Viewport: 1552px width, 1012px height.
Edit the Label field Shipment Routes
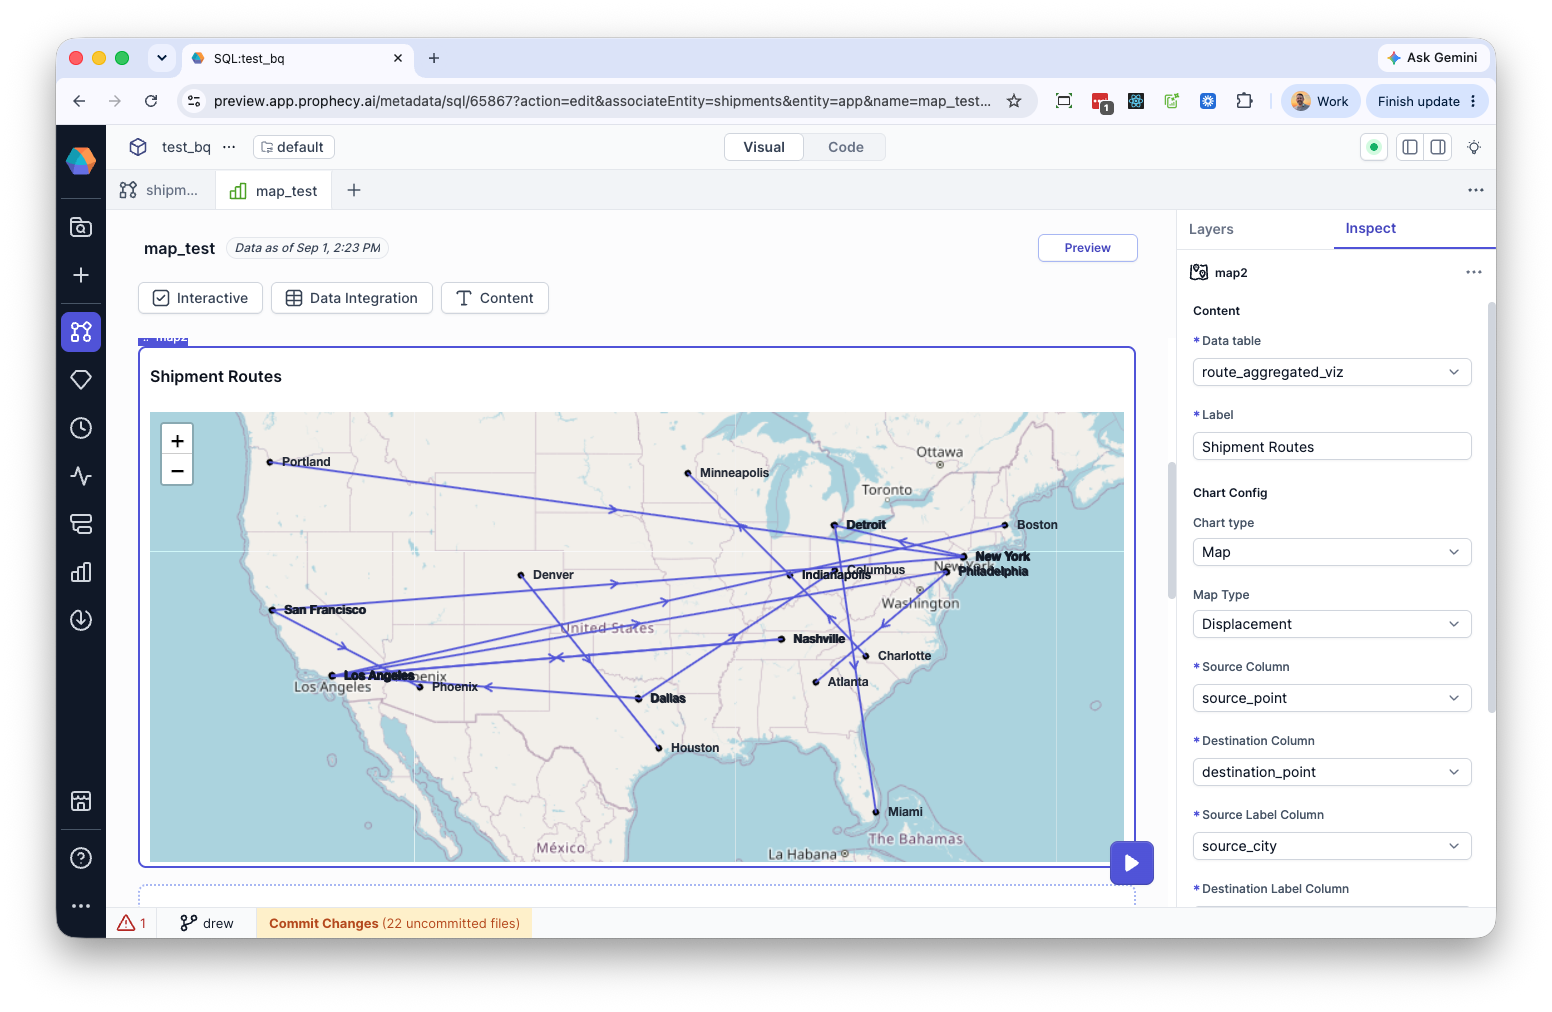pyautogui.click(x=1332, y=447)
